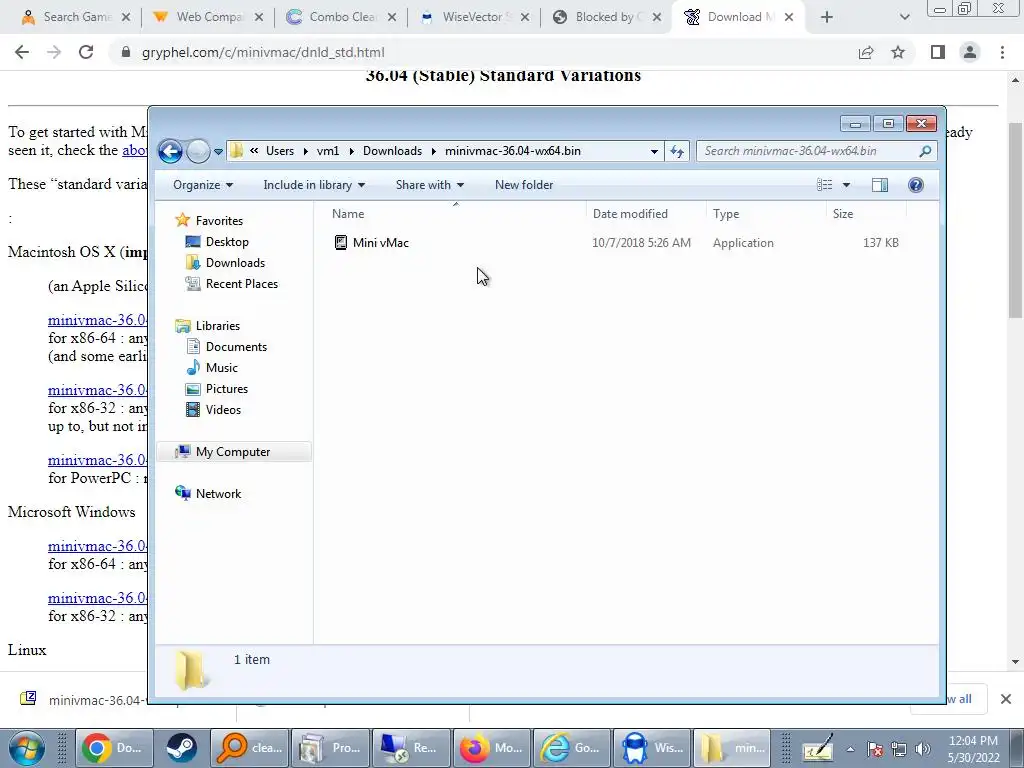Expand the view options dropdown arrow
This screenshot has width=1024, height=768.
click(x=846, y=185)
